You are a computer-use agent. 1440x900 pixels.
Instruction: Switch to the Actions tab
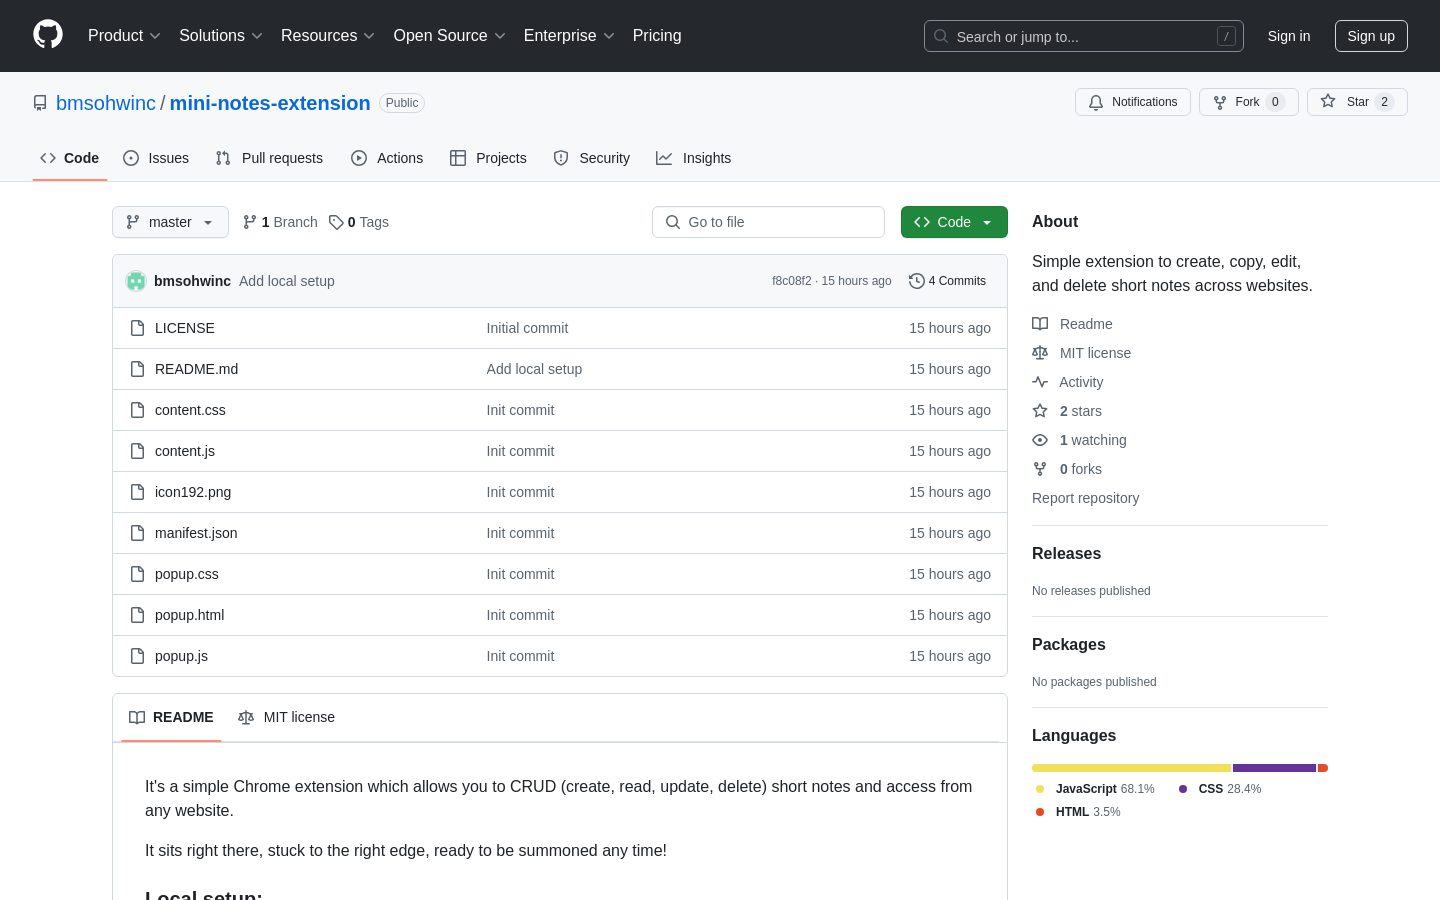(x=387, y=158)
